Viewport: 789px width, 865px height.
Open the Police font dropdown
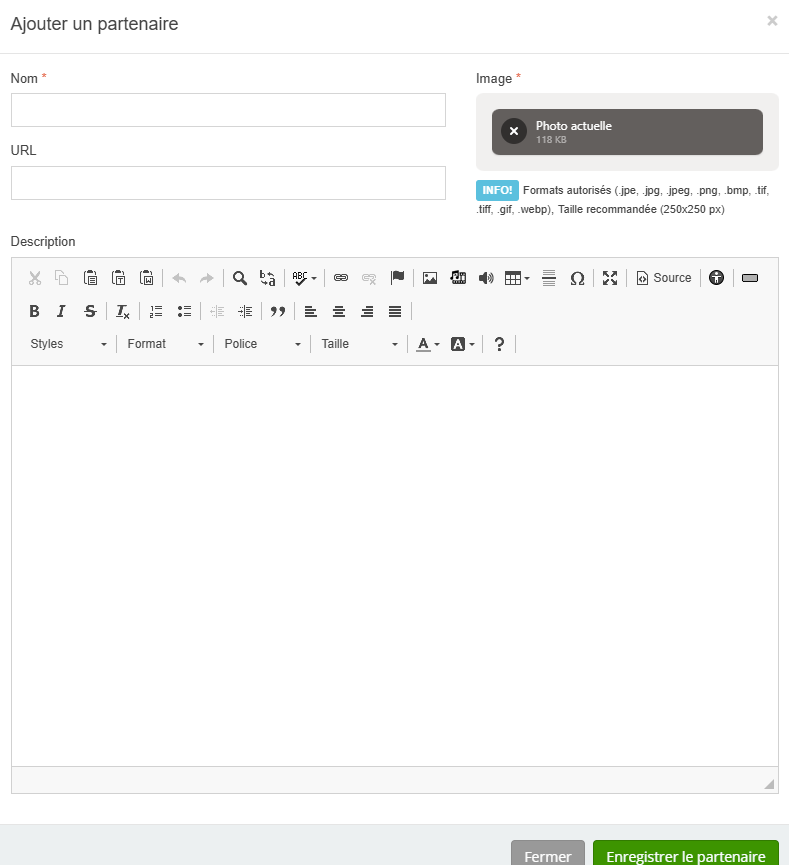coord(262,344)
